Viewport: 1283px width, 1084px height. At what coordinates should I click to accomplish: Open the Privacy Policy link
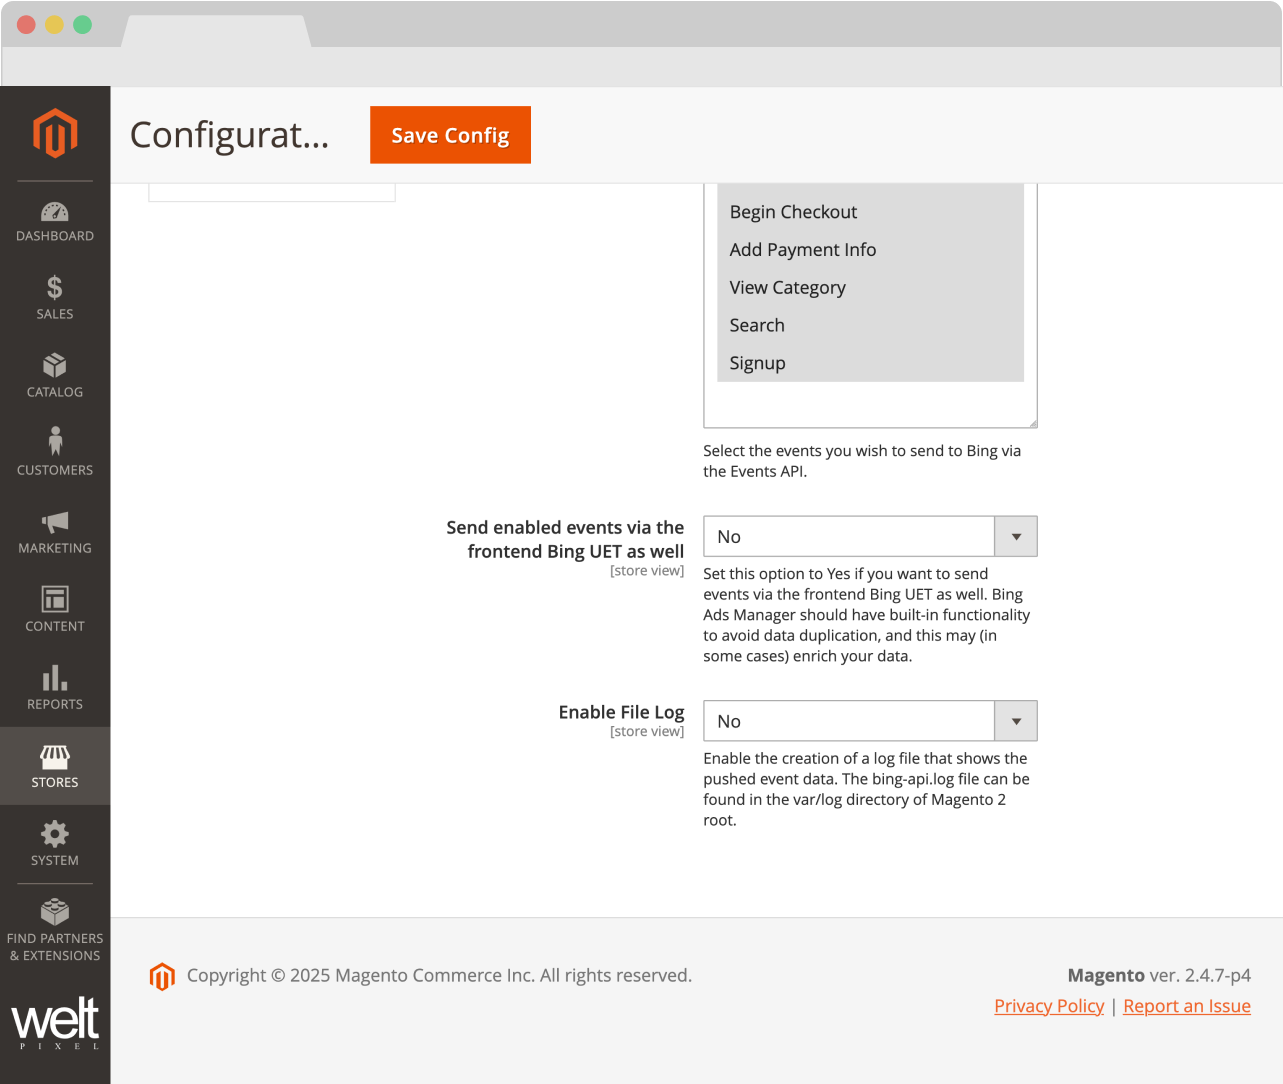[x=1048, y=1005]
